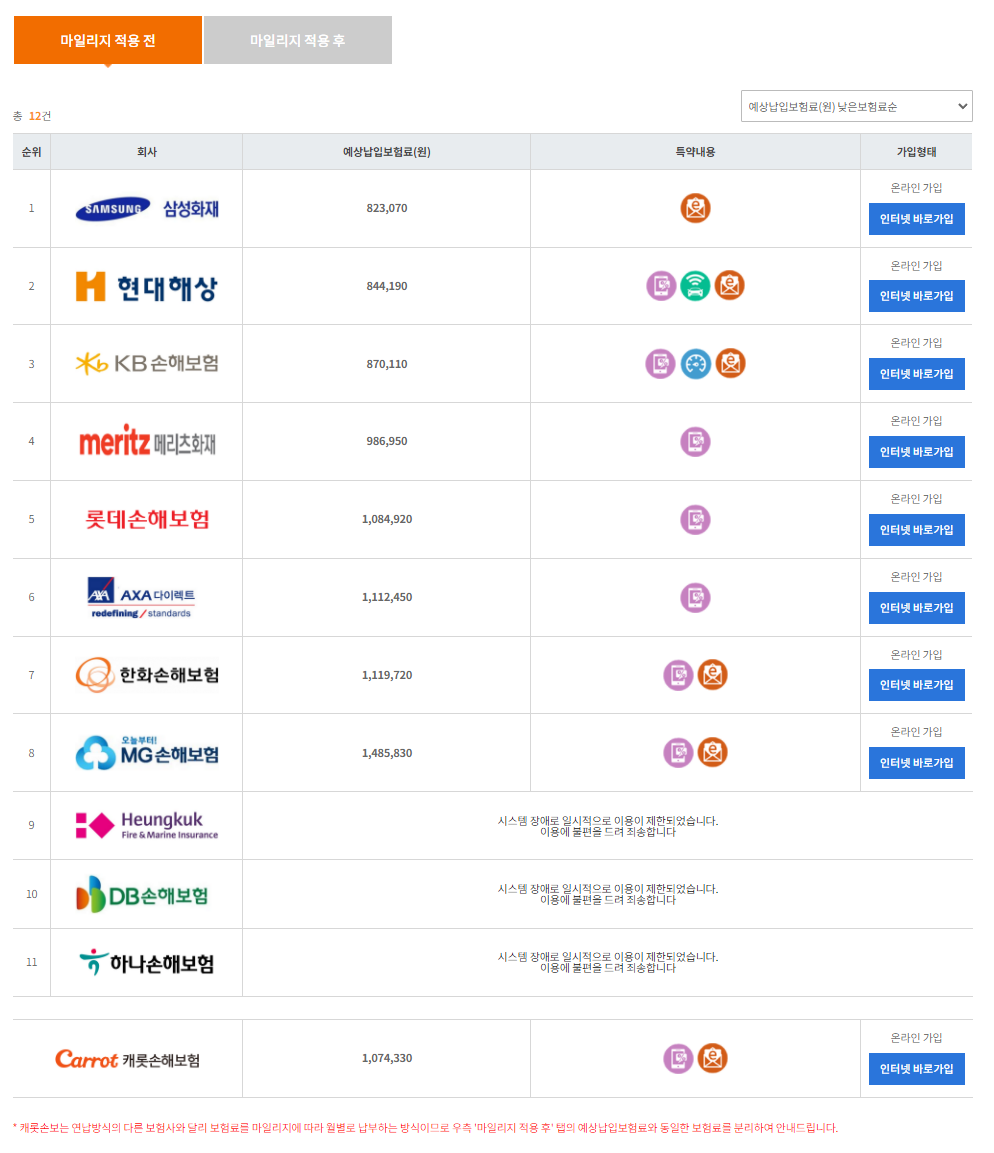Click the 특약내용 column header
This screenshot has width=994, height=1153.
696,152
